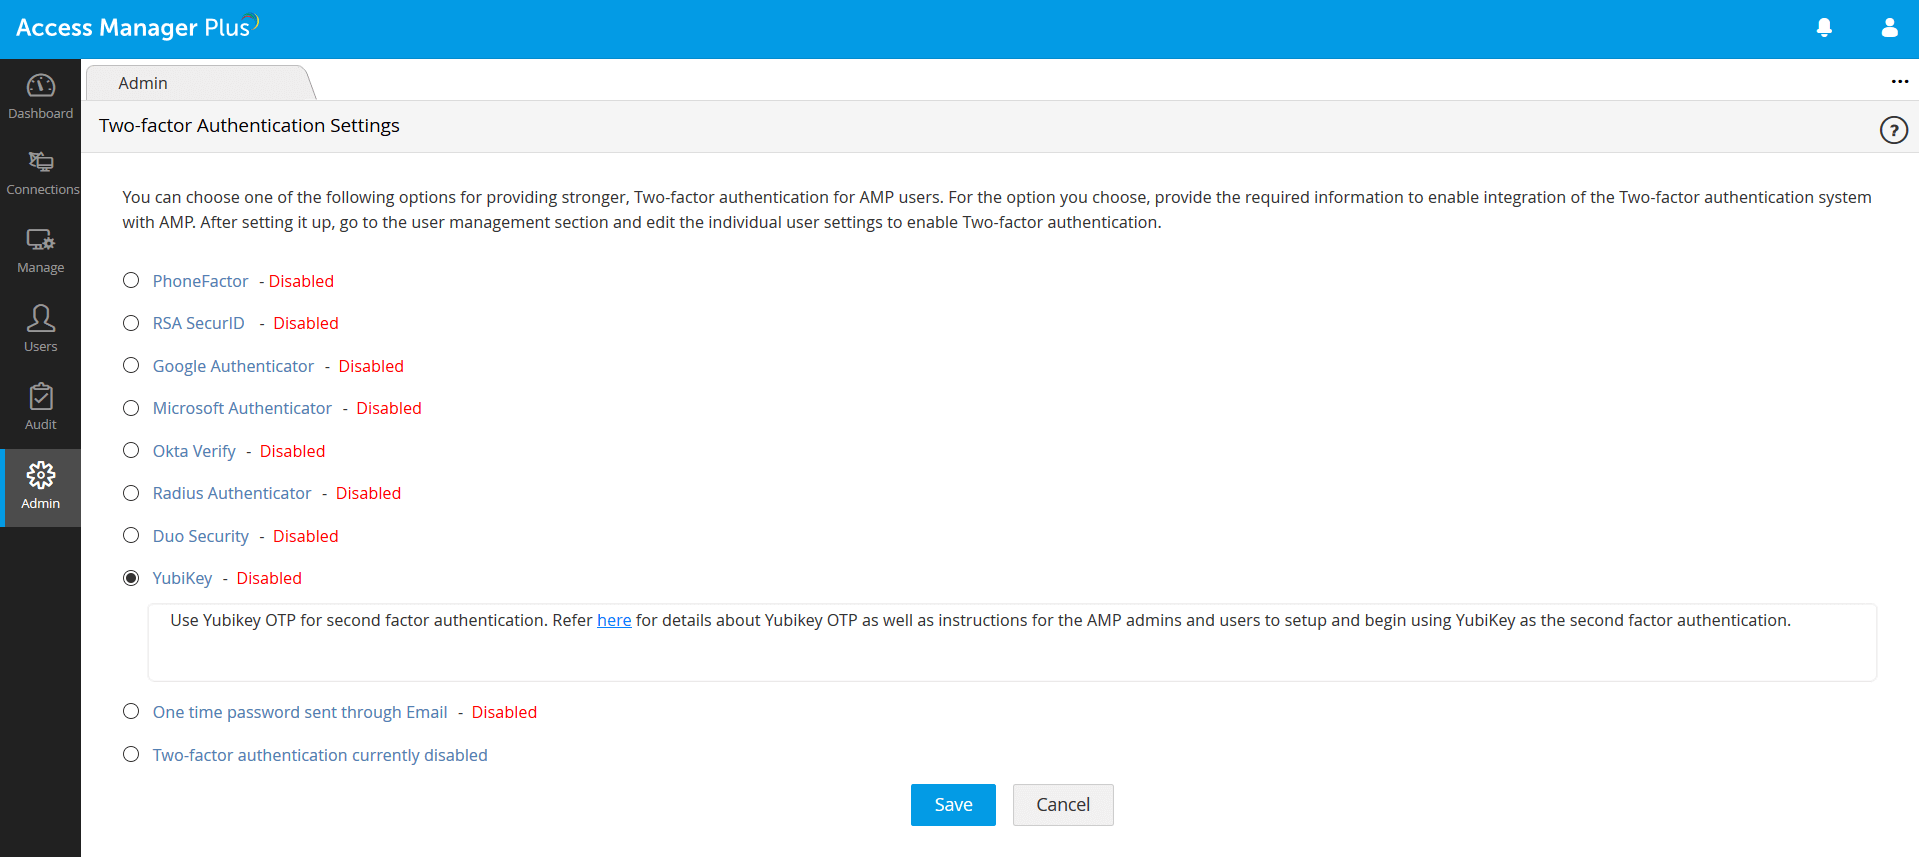Open the notifications bell
Image resolution: width=1919 pixels, height=857 pixels.
[x=1824, y=28]
